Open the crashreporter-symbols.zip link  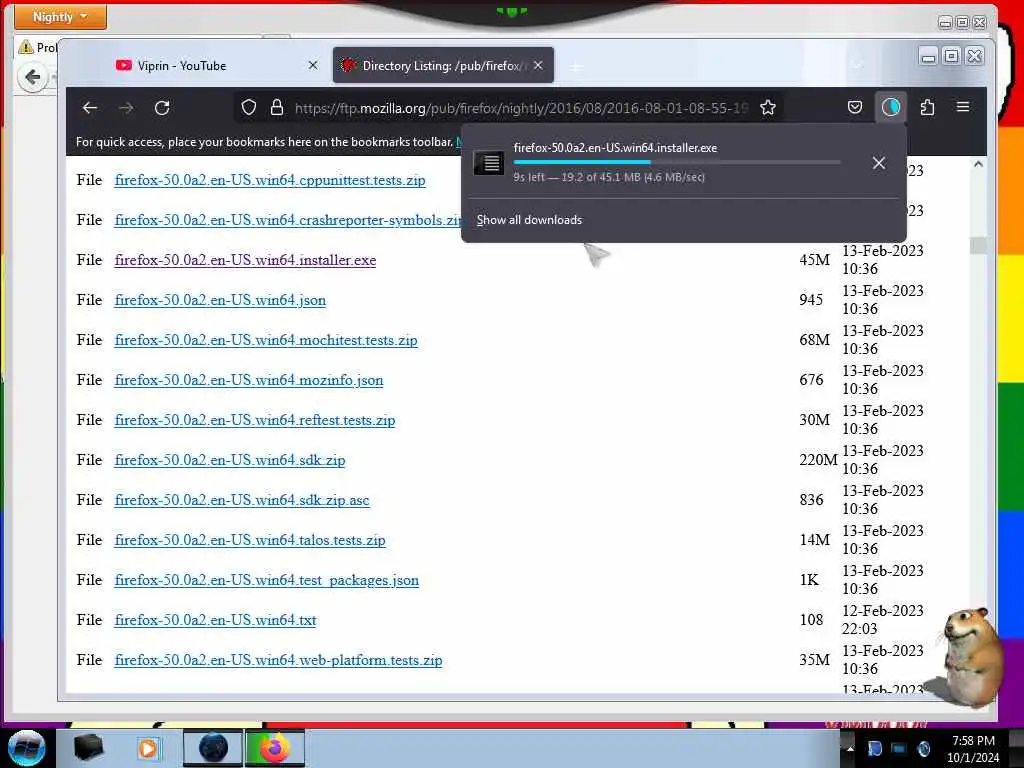(287, 220)
